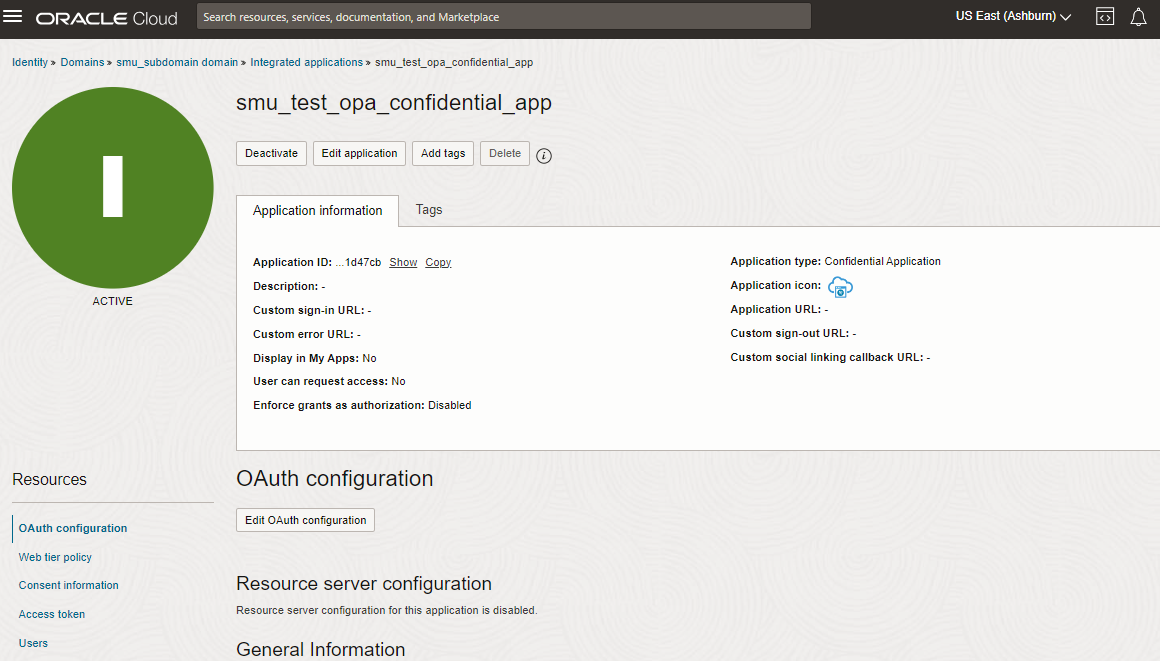
Task: Switch to the Tags tab
Action: pyautogui.click(x=429, y=210)
